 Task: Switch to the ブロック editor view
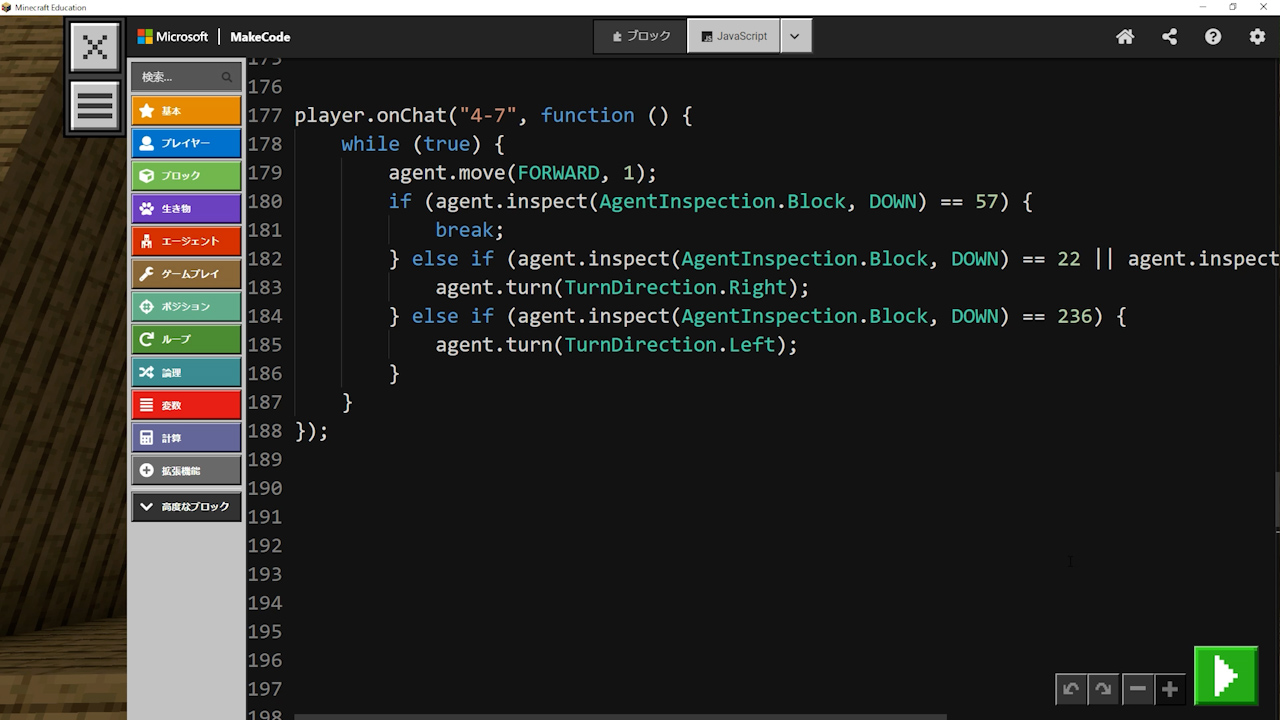pyautogui.click(x=641, y=36)
